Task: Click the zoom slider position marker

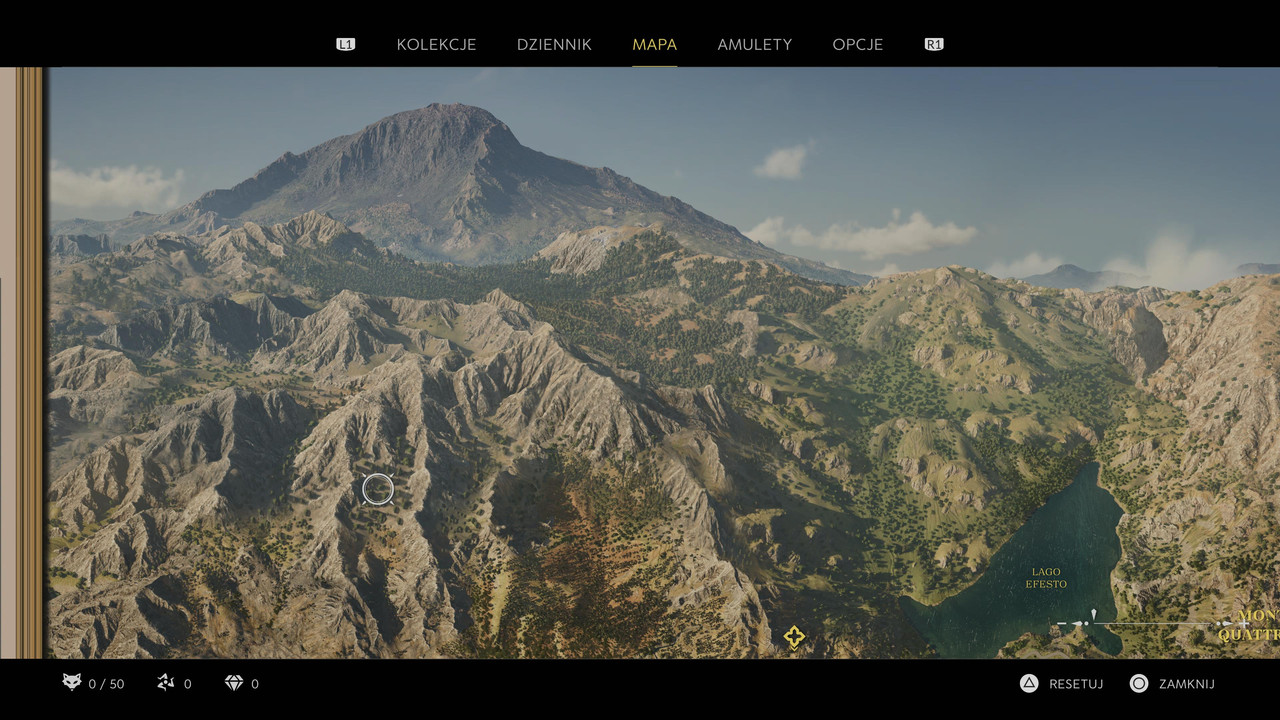Action: point(1094,614)
